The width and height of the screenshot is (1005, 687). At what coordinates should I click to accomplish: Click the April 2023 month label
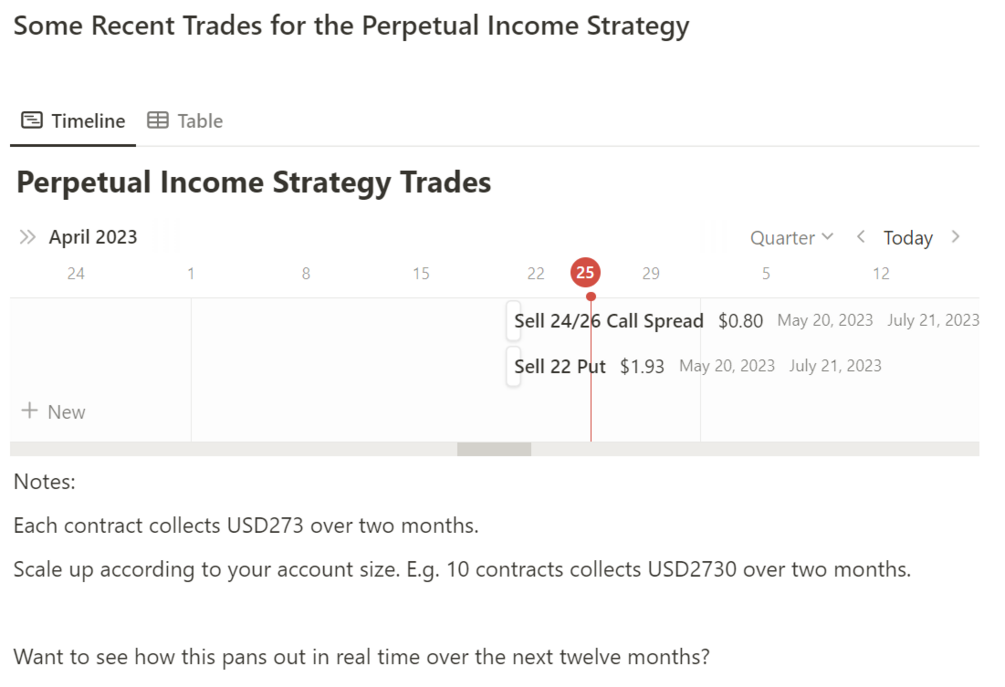pyautogui.click(x=93, y=237)
